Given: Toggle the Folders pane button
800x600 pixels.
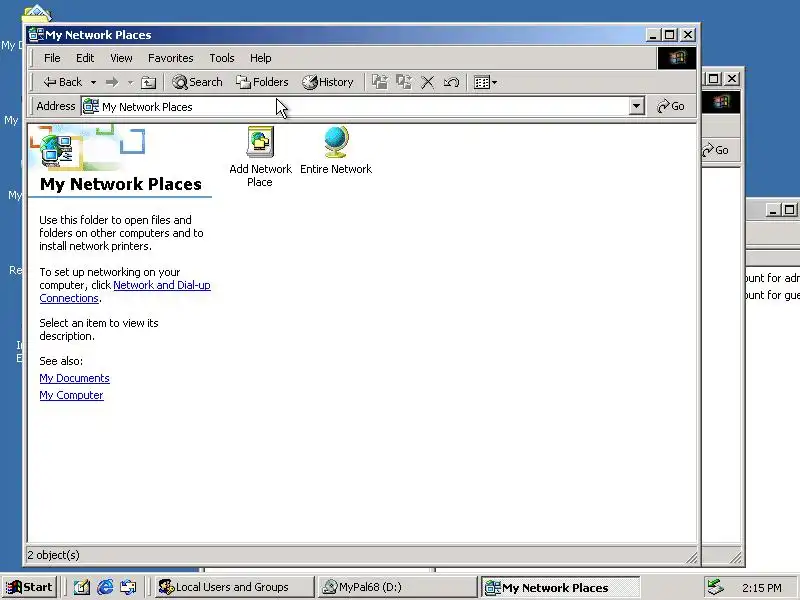Looking at the screenshot, I should (x=262, y=82).
